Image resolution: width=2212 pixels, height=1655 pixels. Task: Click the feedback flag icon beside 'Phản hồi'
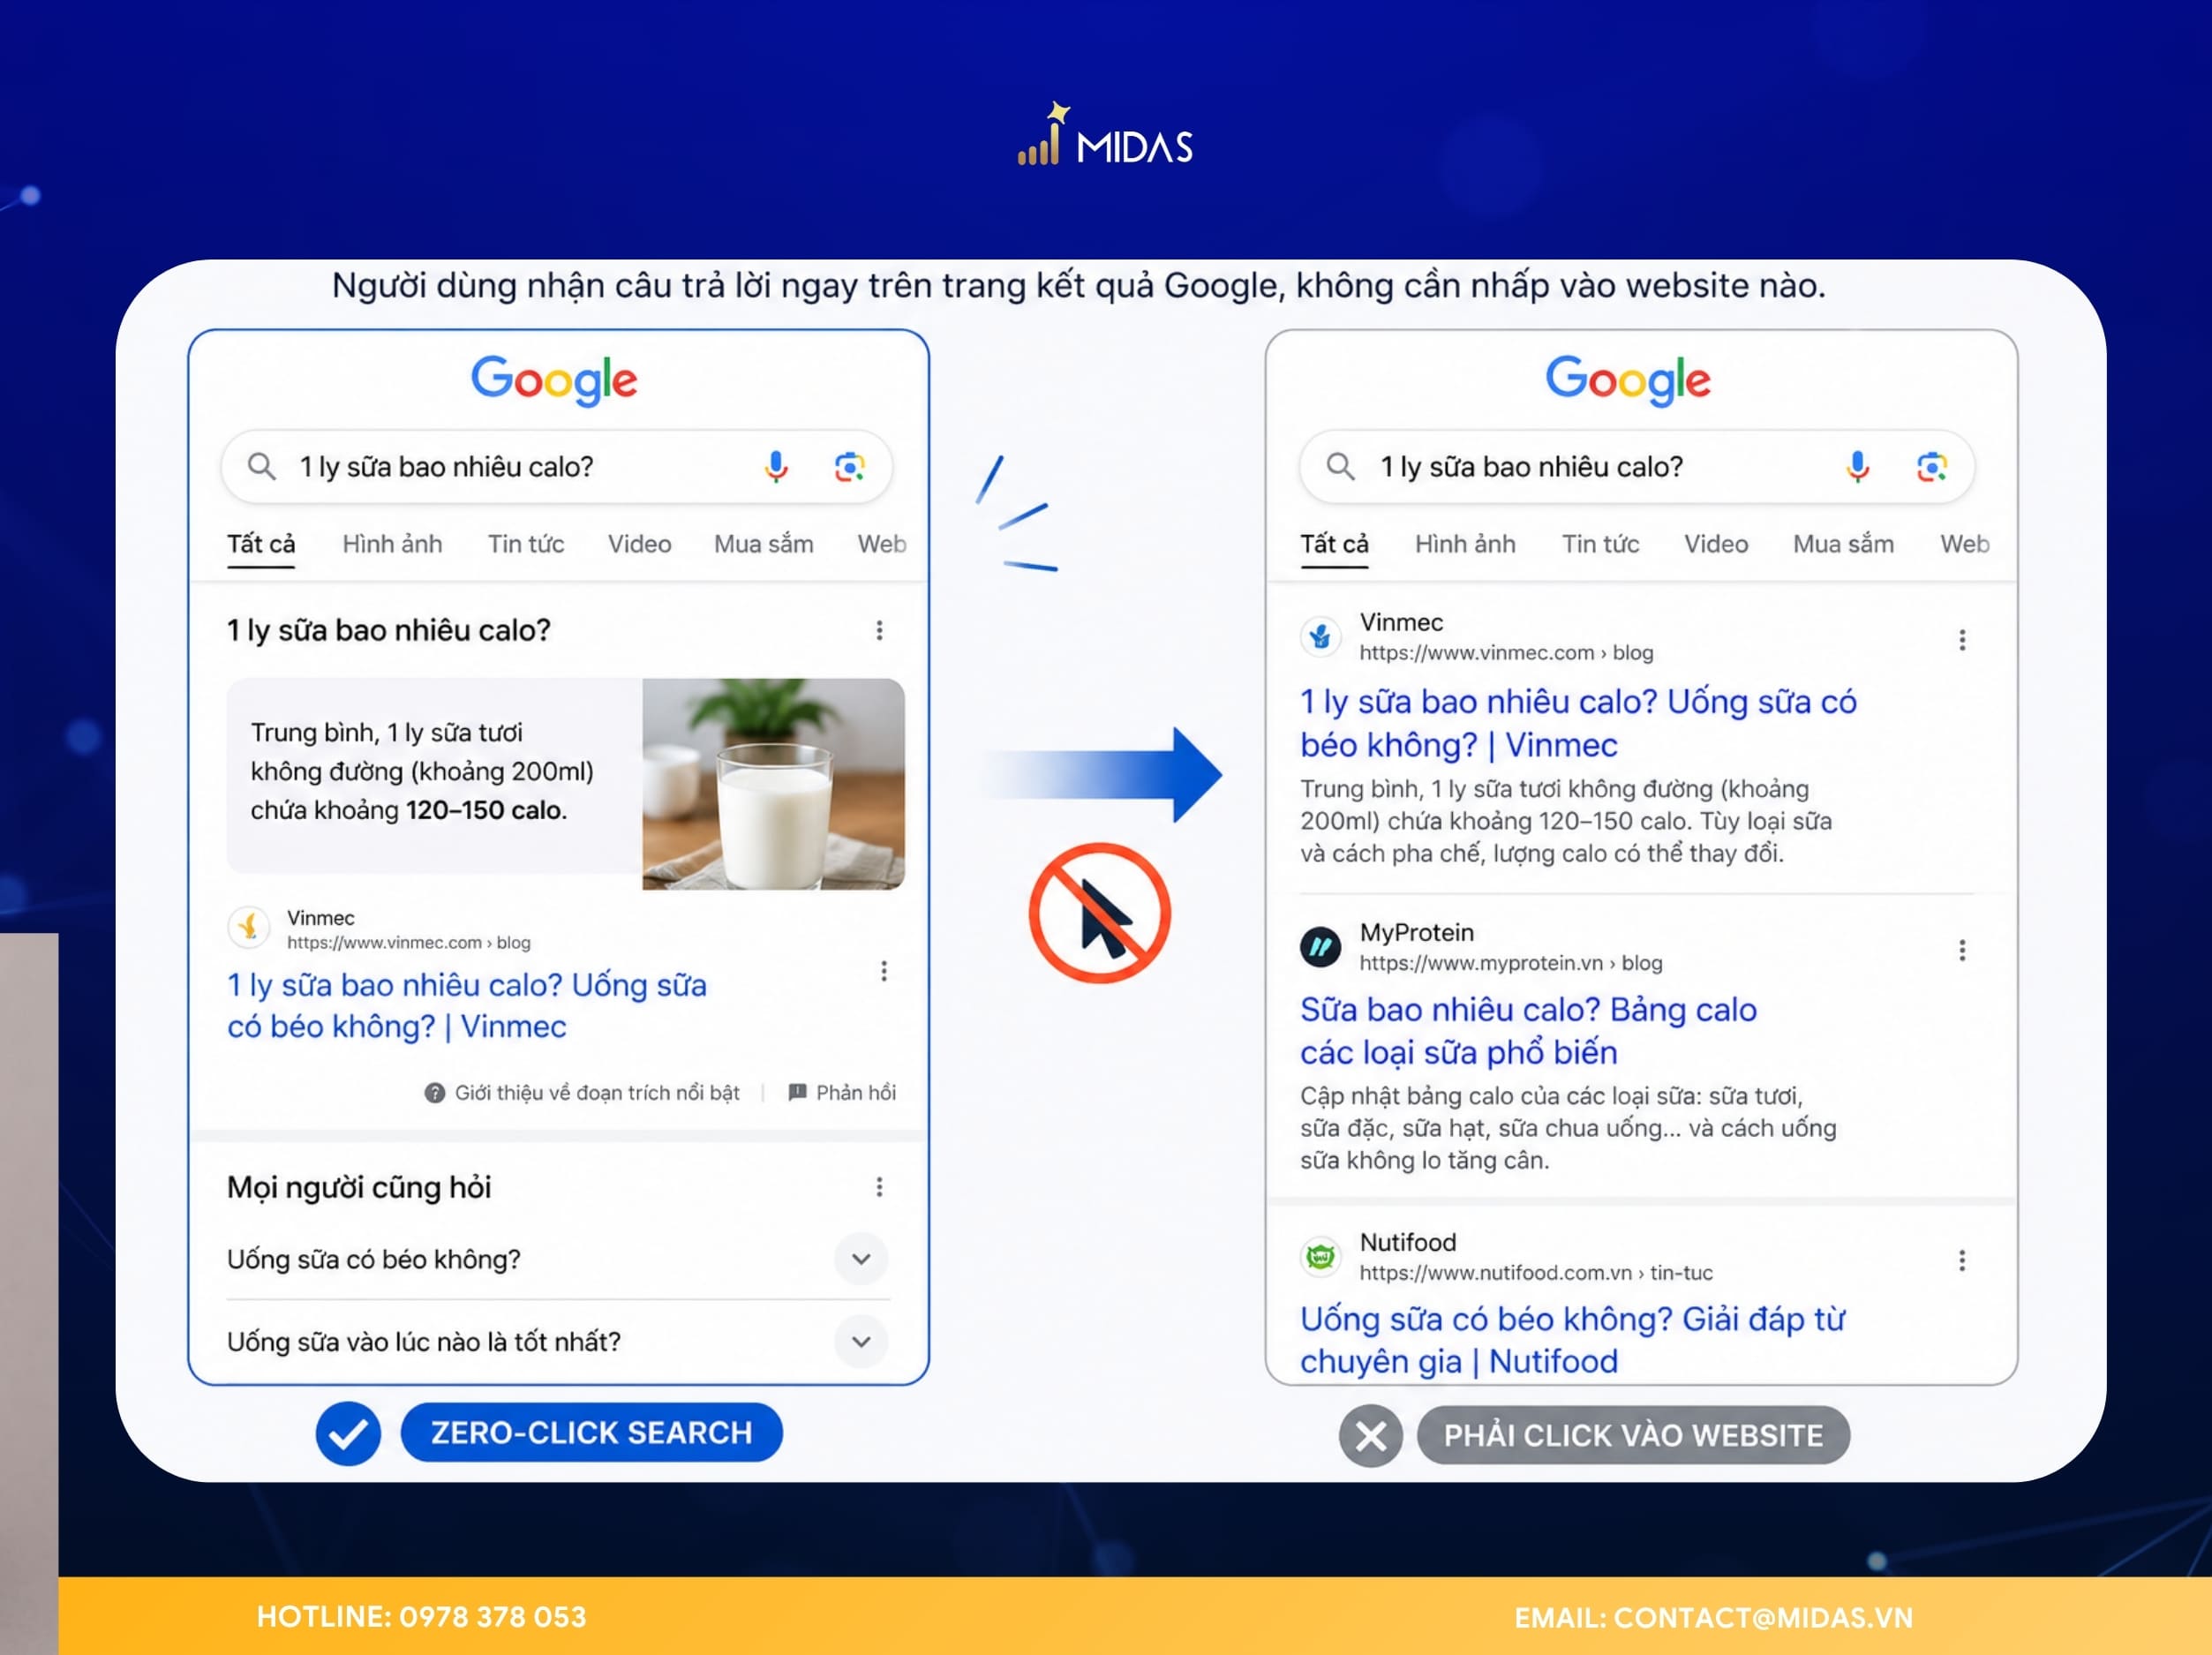797,1092
